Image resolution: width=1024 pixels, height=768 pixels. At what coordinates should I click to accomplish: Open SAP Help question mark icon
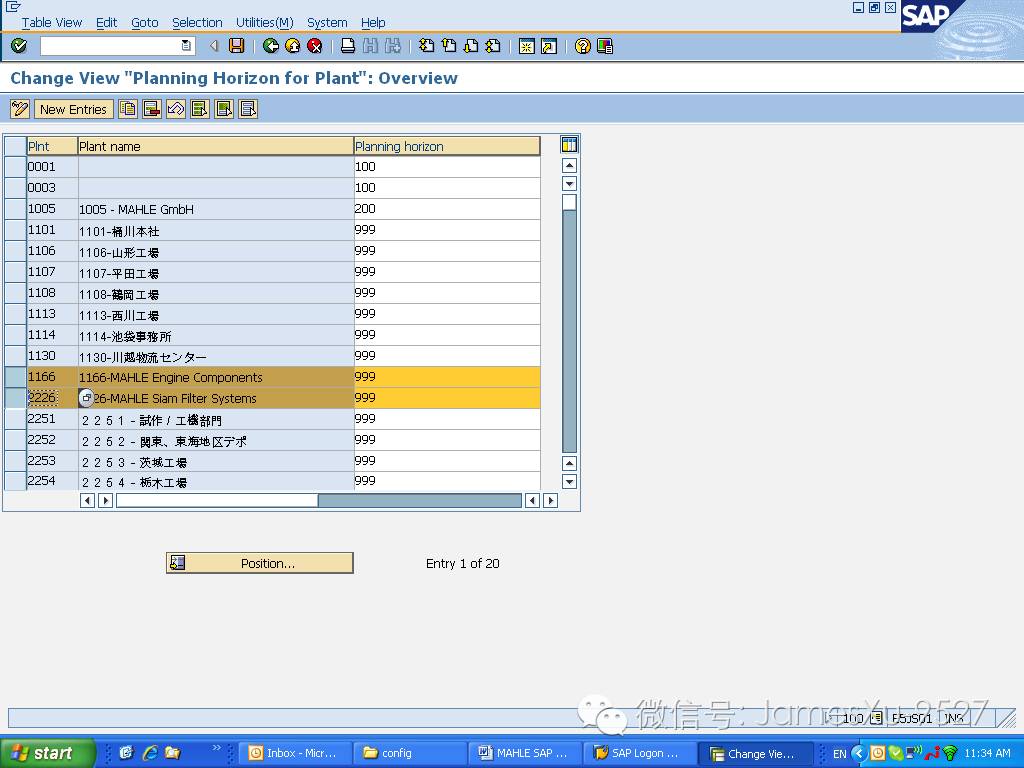(583, 46)
